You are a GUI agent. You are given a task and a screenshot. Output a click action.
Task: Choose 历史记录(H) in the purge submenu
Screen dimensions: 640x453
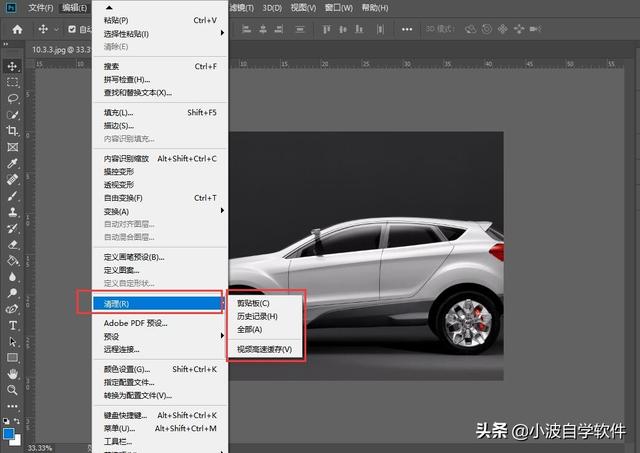pos(256,316)
